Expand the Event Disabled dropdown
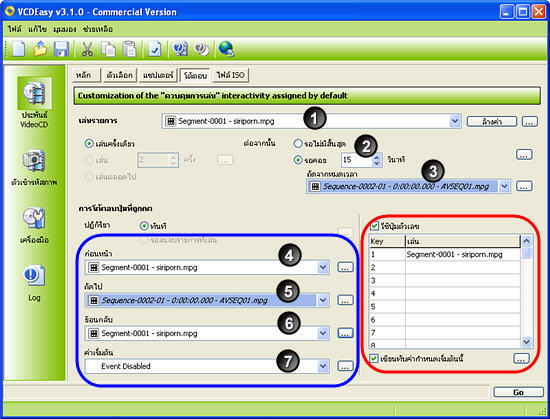Screen dimensions: 550x419 tap(323, 366)
